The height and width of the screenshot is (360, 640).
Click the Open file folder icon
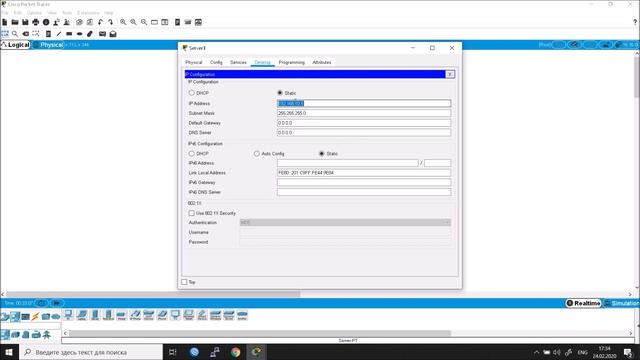[15, 22]
